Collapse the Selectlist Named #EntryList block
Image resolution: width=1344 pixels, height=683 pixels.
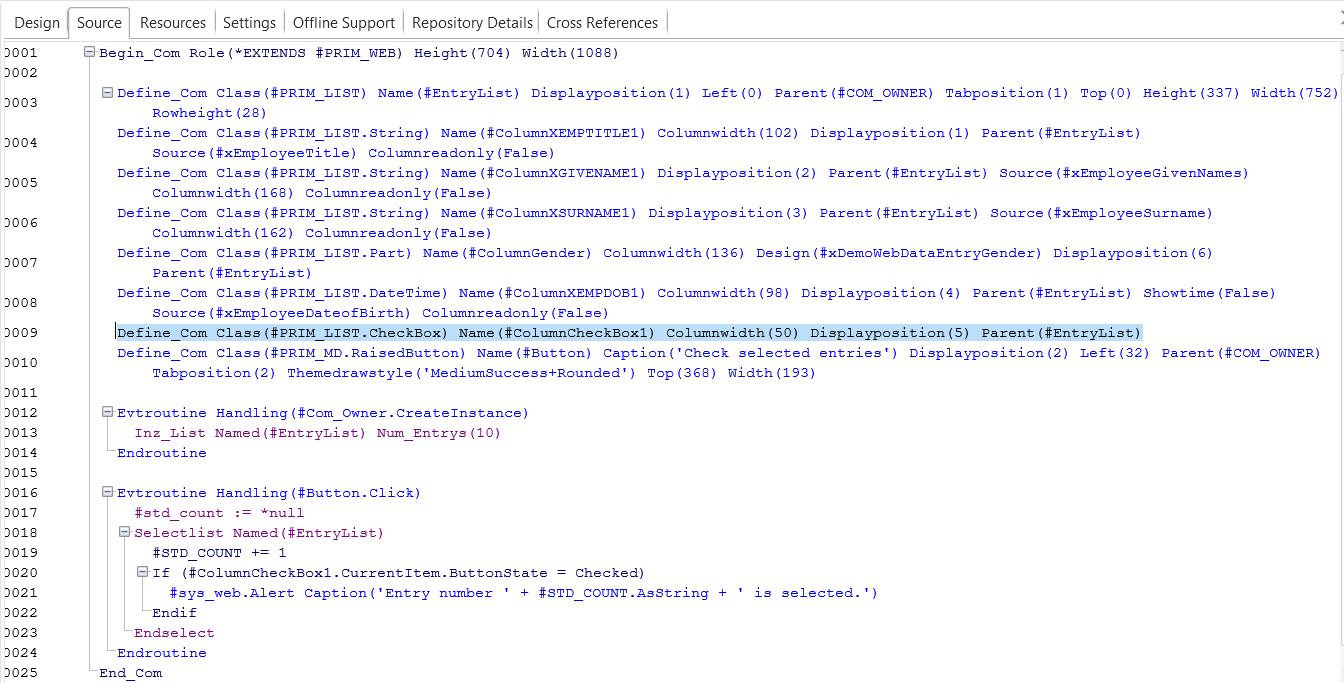pos(125,532)
